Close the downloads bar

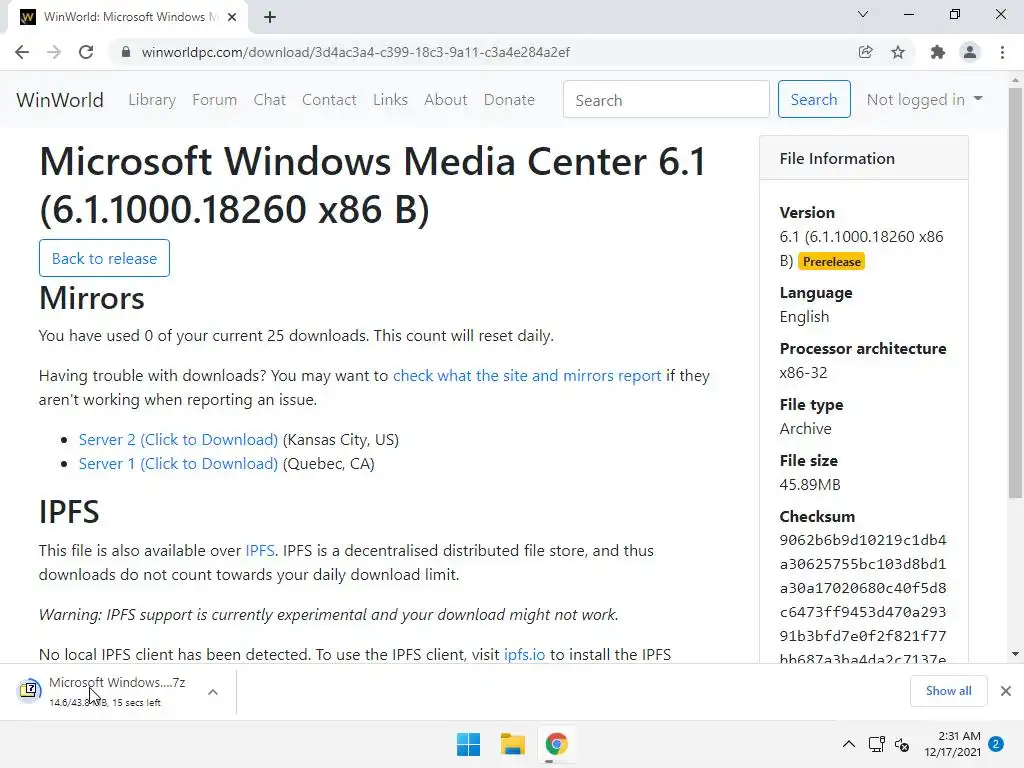[x=1006, y=690]
